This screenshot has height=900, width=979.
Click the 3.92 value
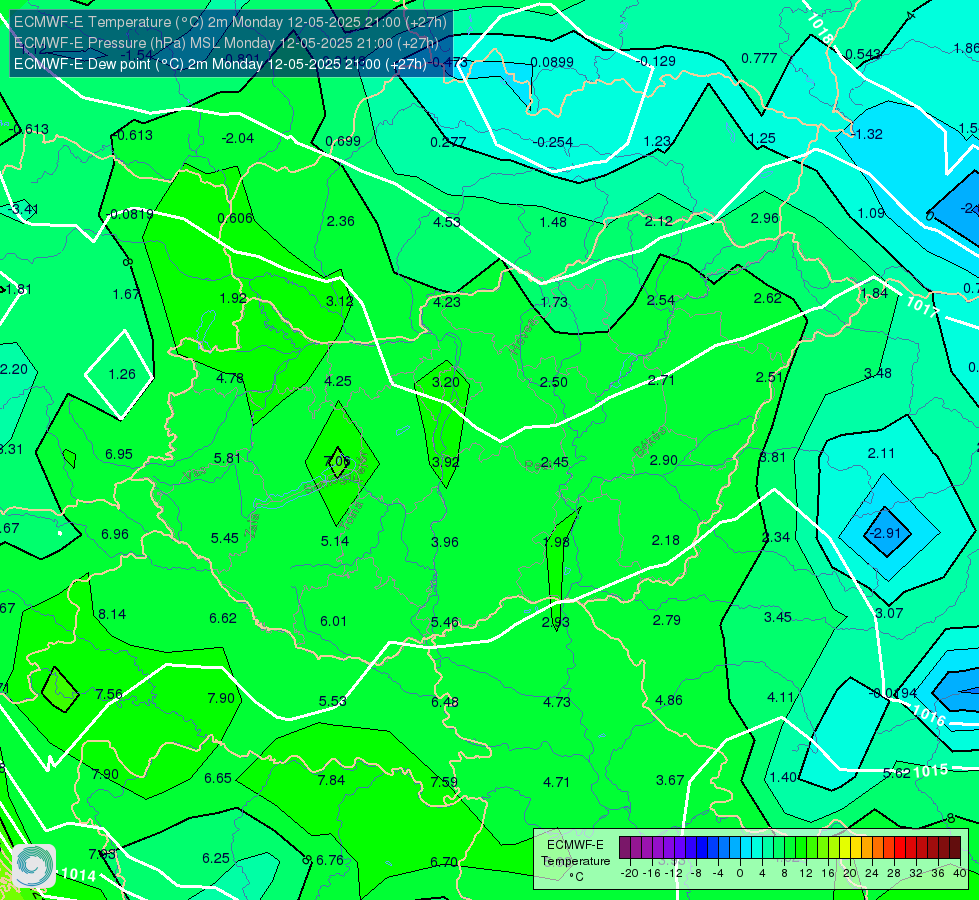(446, 462)
